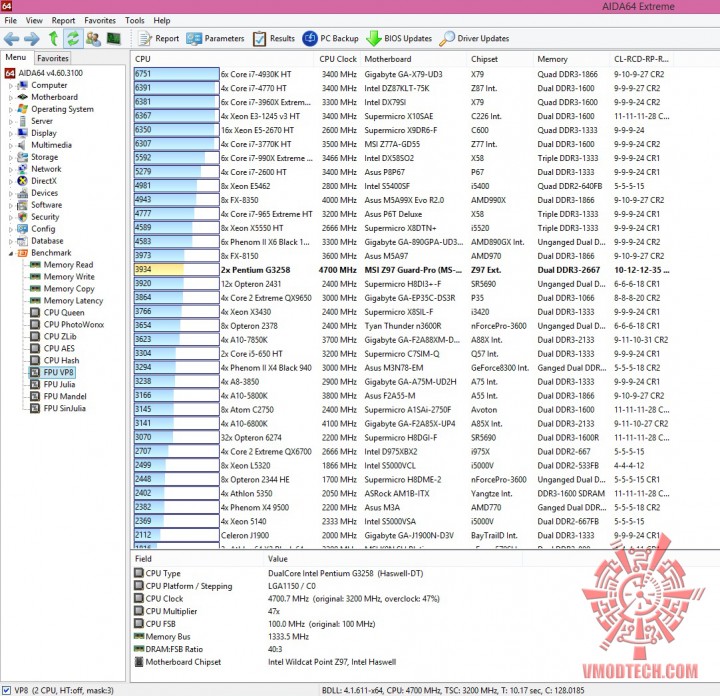Image resolution: width=720 pixels, height=696 pixels.
Task: Expand the Network tree node
Action: click(x=11, y=169)
